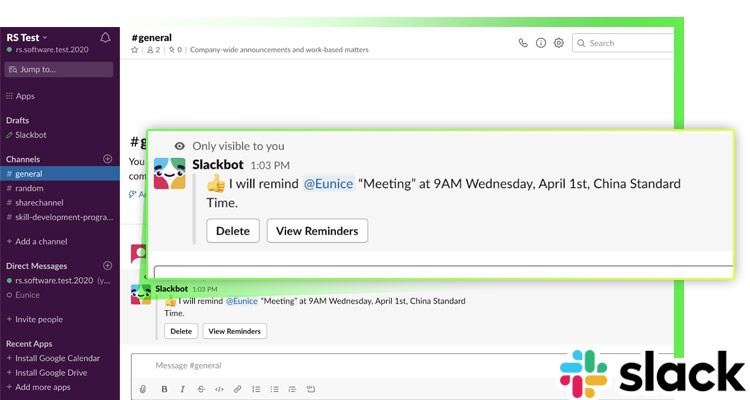Screen dimensions: 750x400
Task: Start a call with the phone icon
Action: point(523,43)
